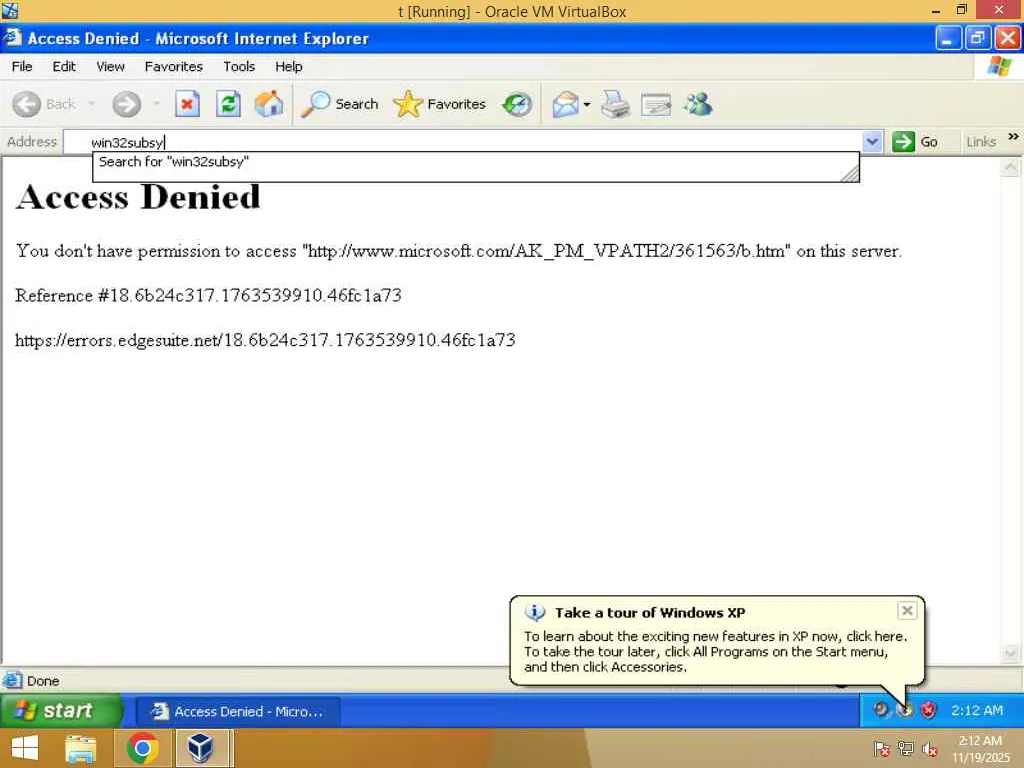Click the VirtualBox window title icon

[x=10, y=10]
